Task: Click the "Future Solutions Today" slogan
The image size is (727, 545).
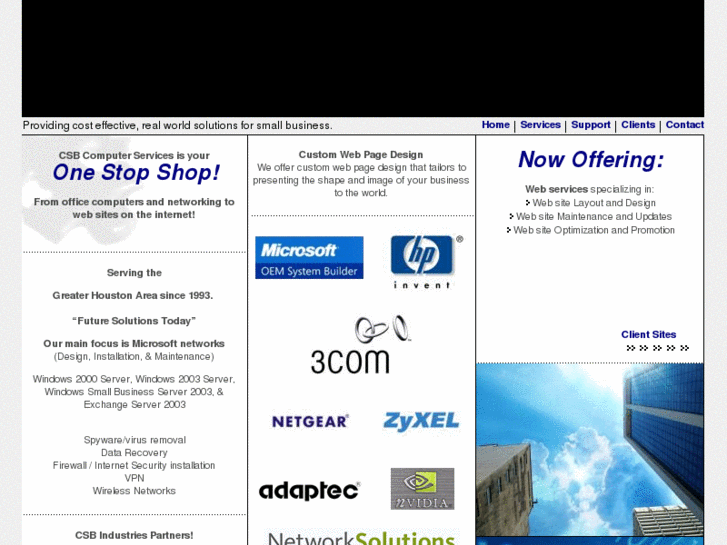Action: coord(134,321)
